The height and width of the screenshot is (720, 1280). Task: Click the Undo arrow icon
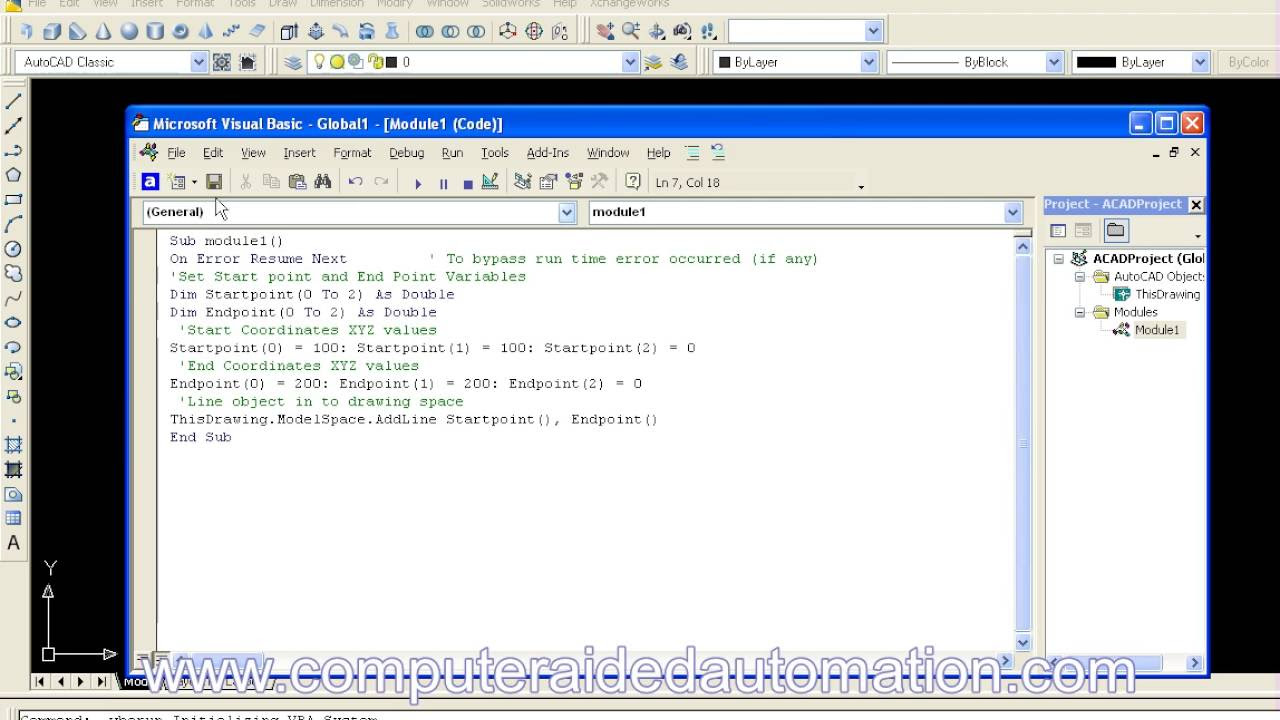click(x=355, y=182)
